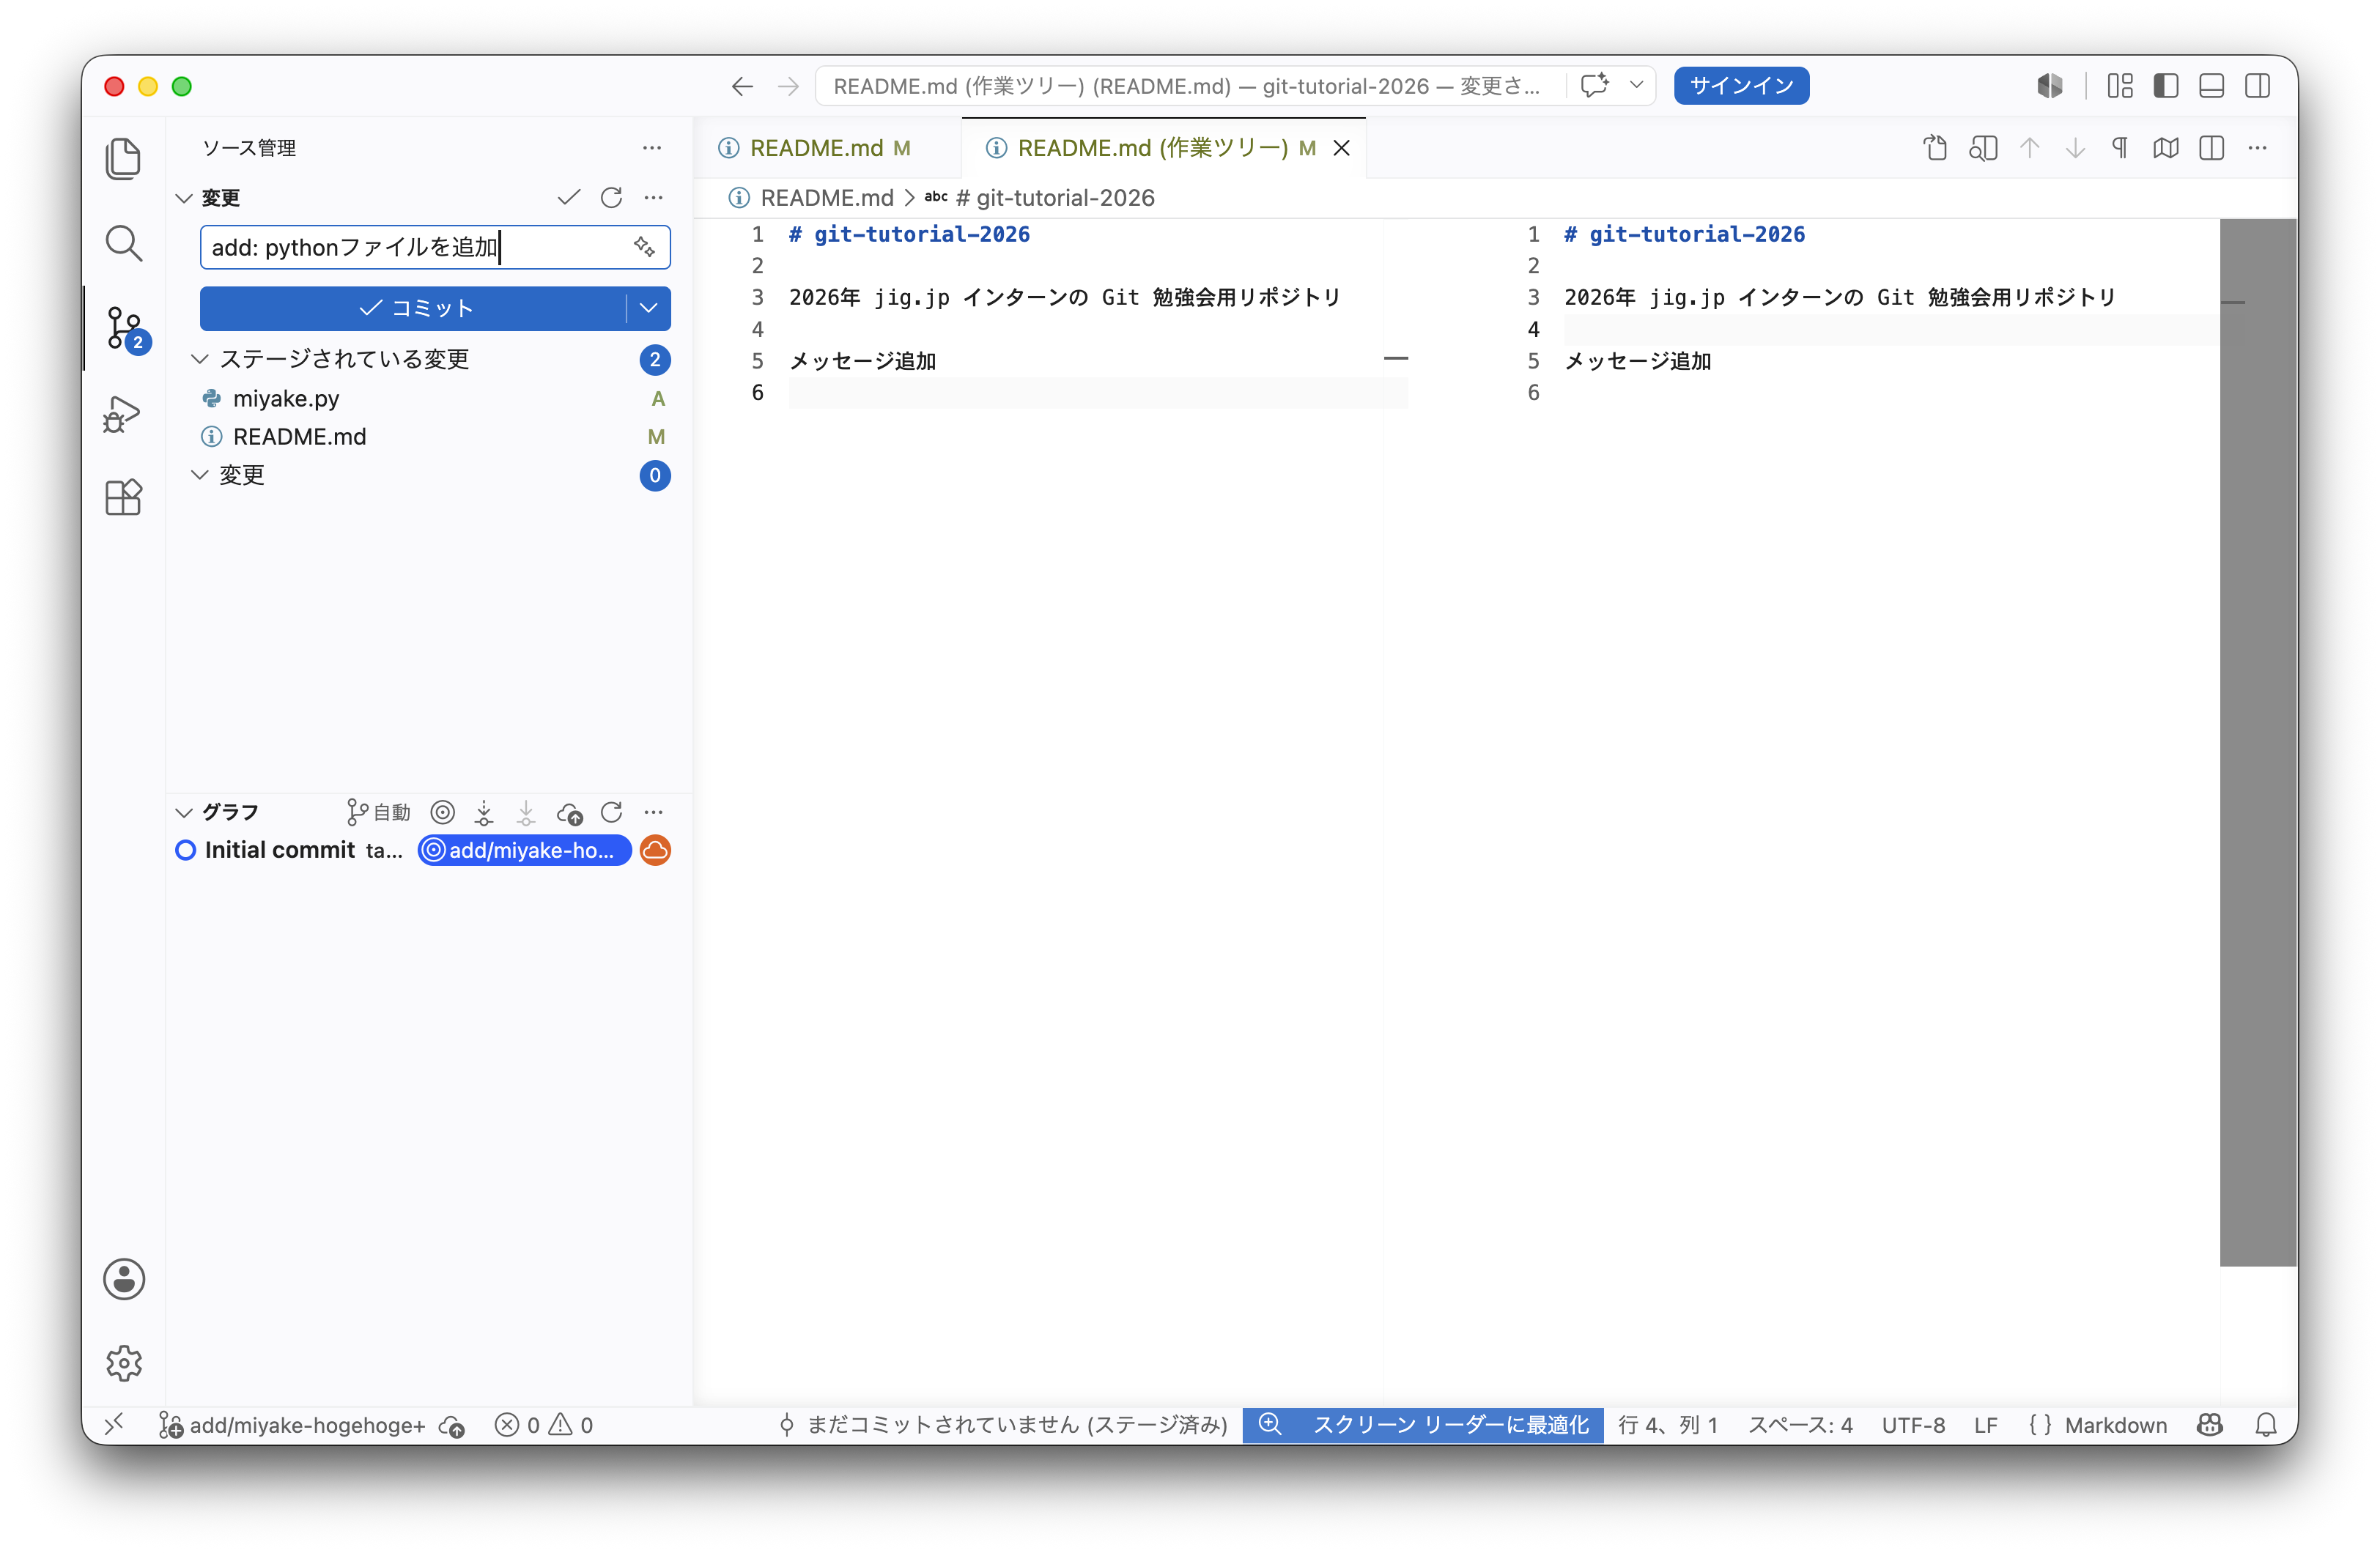
Task: Go back with the left arrow
Action: [742, 86]
